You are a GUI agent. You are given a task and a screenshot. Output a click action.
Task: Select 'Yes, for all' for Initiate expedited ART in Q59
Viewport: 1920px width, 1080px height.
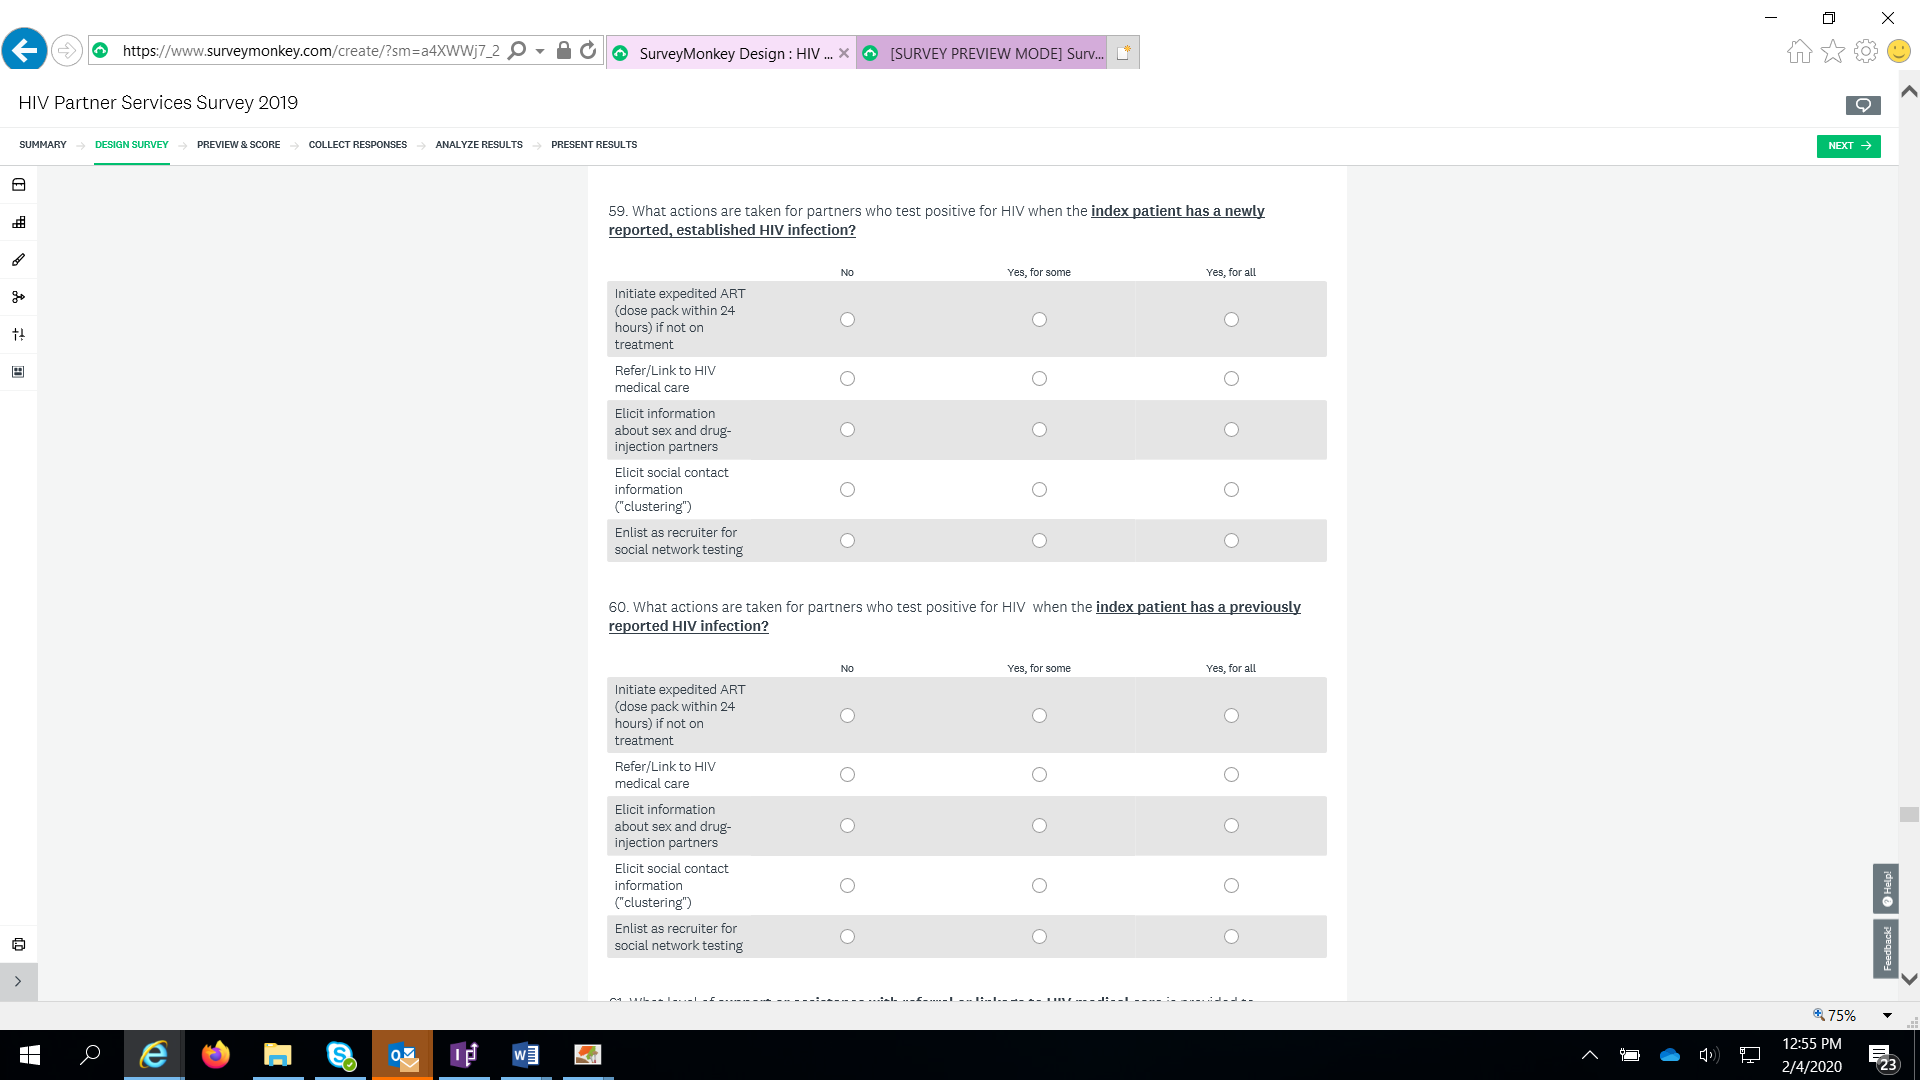click(1231, 320)
